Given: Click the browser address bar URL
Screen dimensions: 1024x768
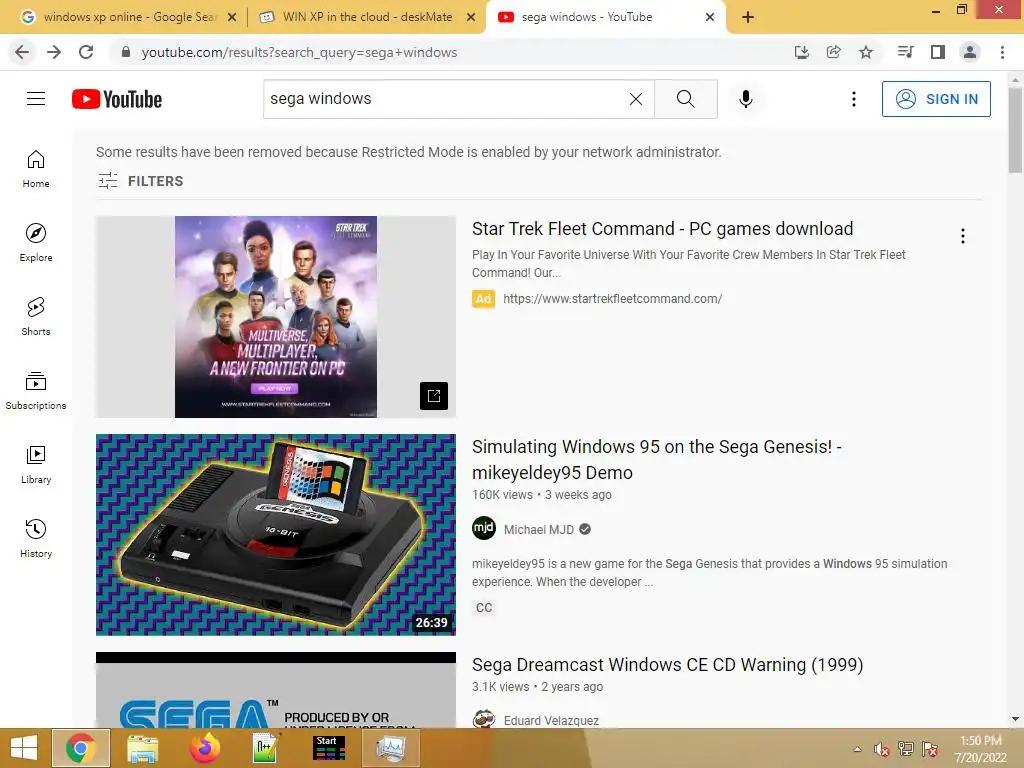Looking at the screenshot, I should pyautogui.click(x=299, y=52).
